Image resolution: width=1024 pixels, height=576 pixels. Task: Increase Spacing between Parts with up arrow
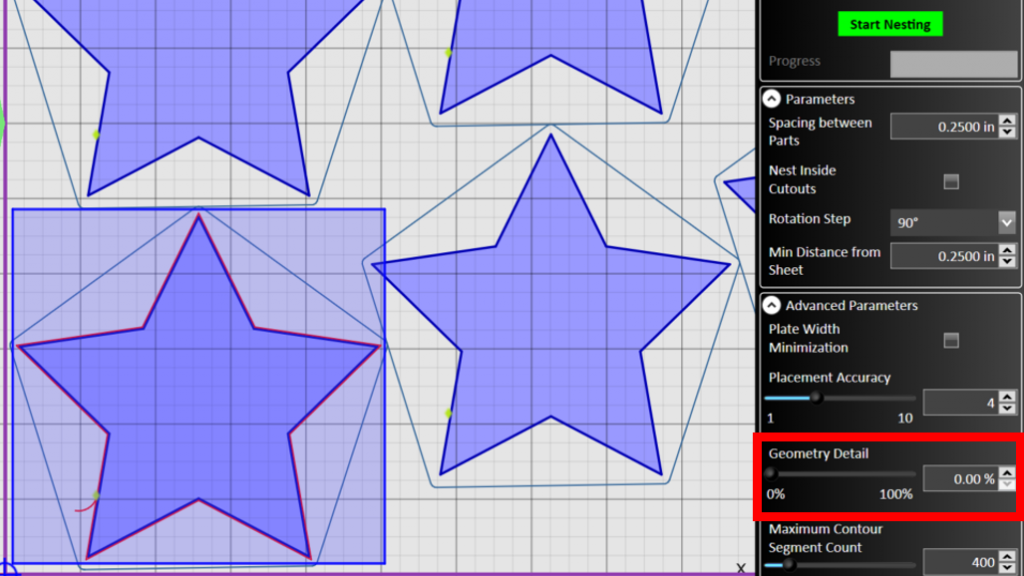pyautogui.click(x=1007, y=121)
